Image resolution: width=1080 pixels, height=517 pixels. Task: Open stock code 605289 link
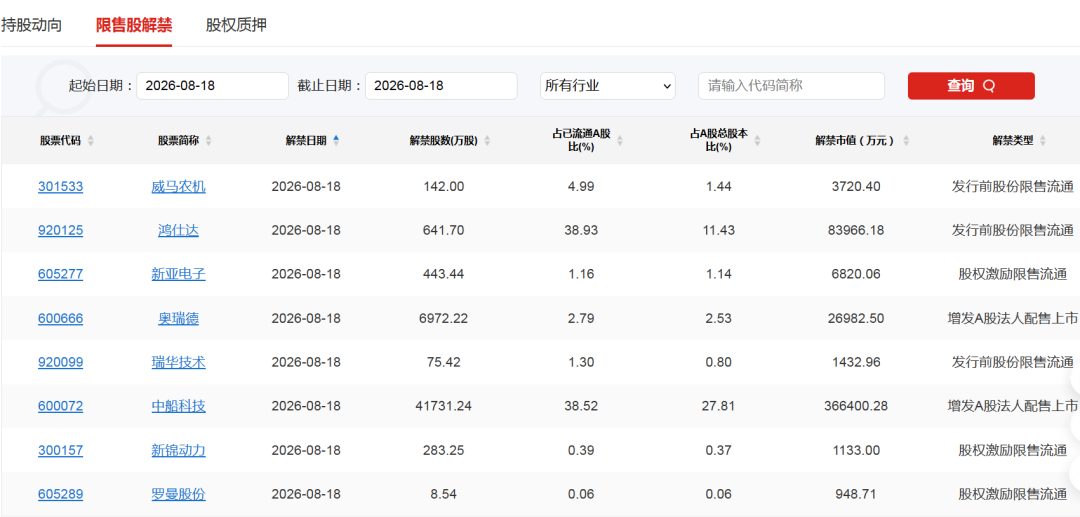click(61, 494)
